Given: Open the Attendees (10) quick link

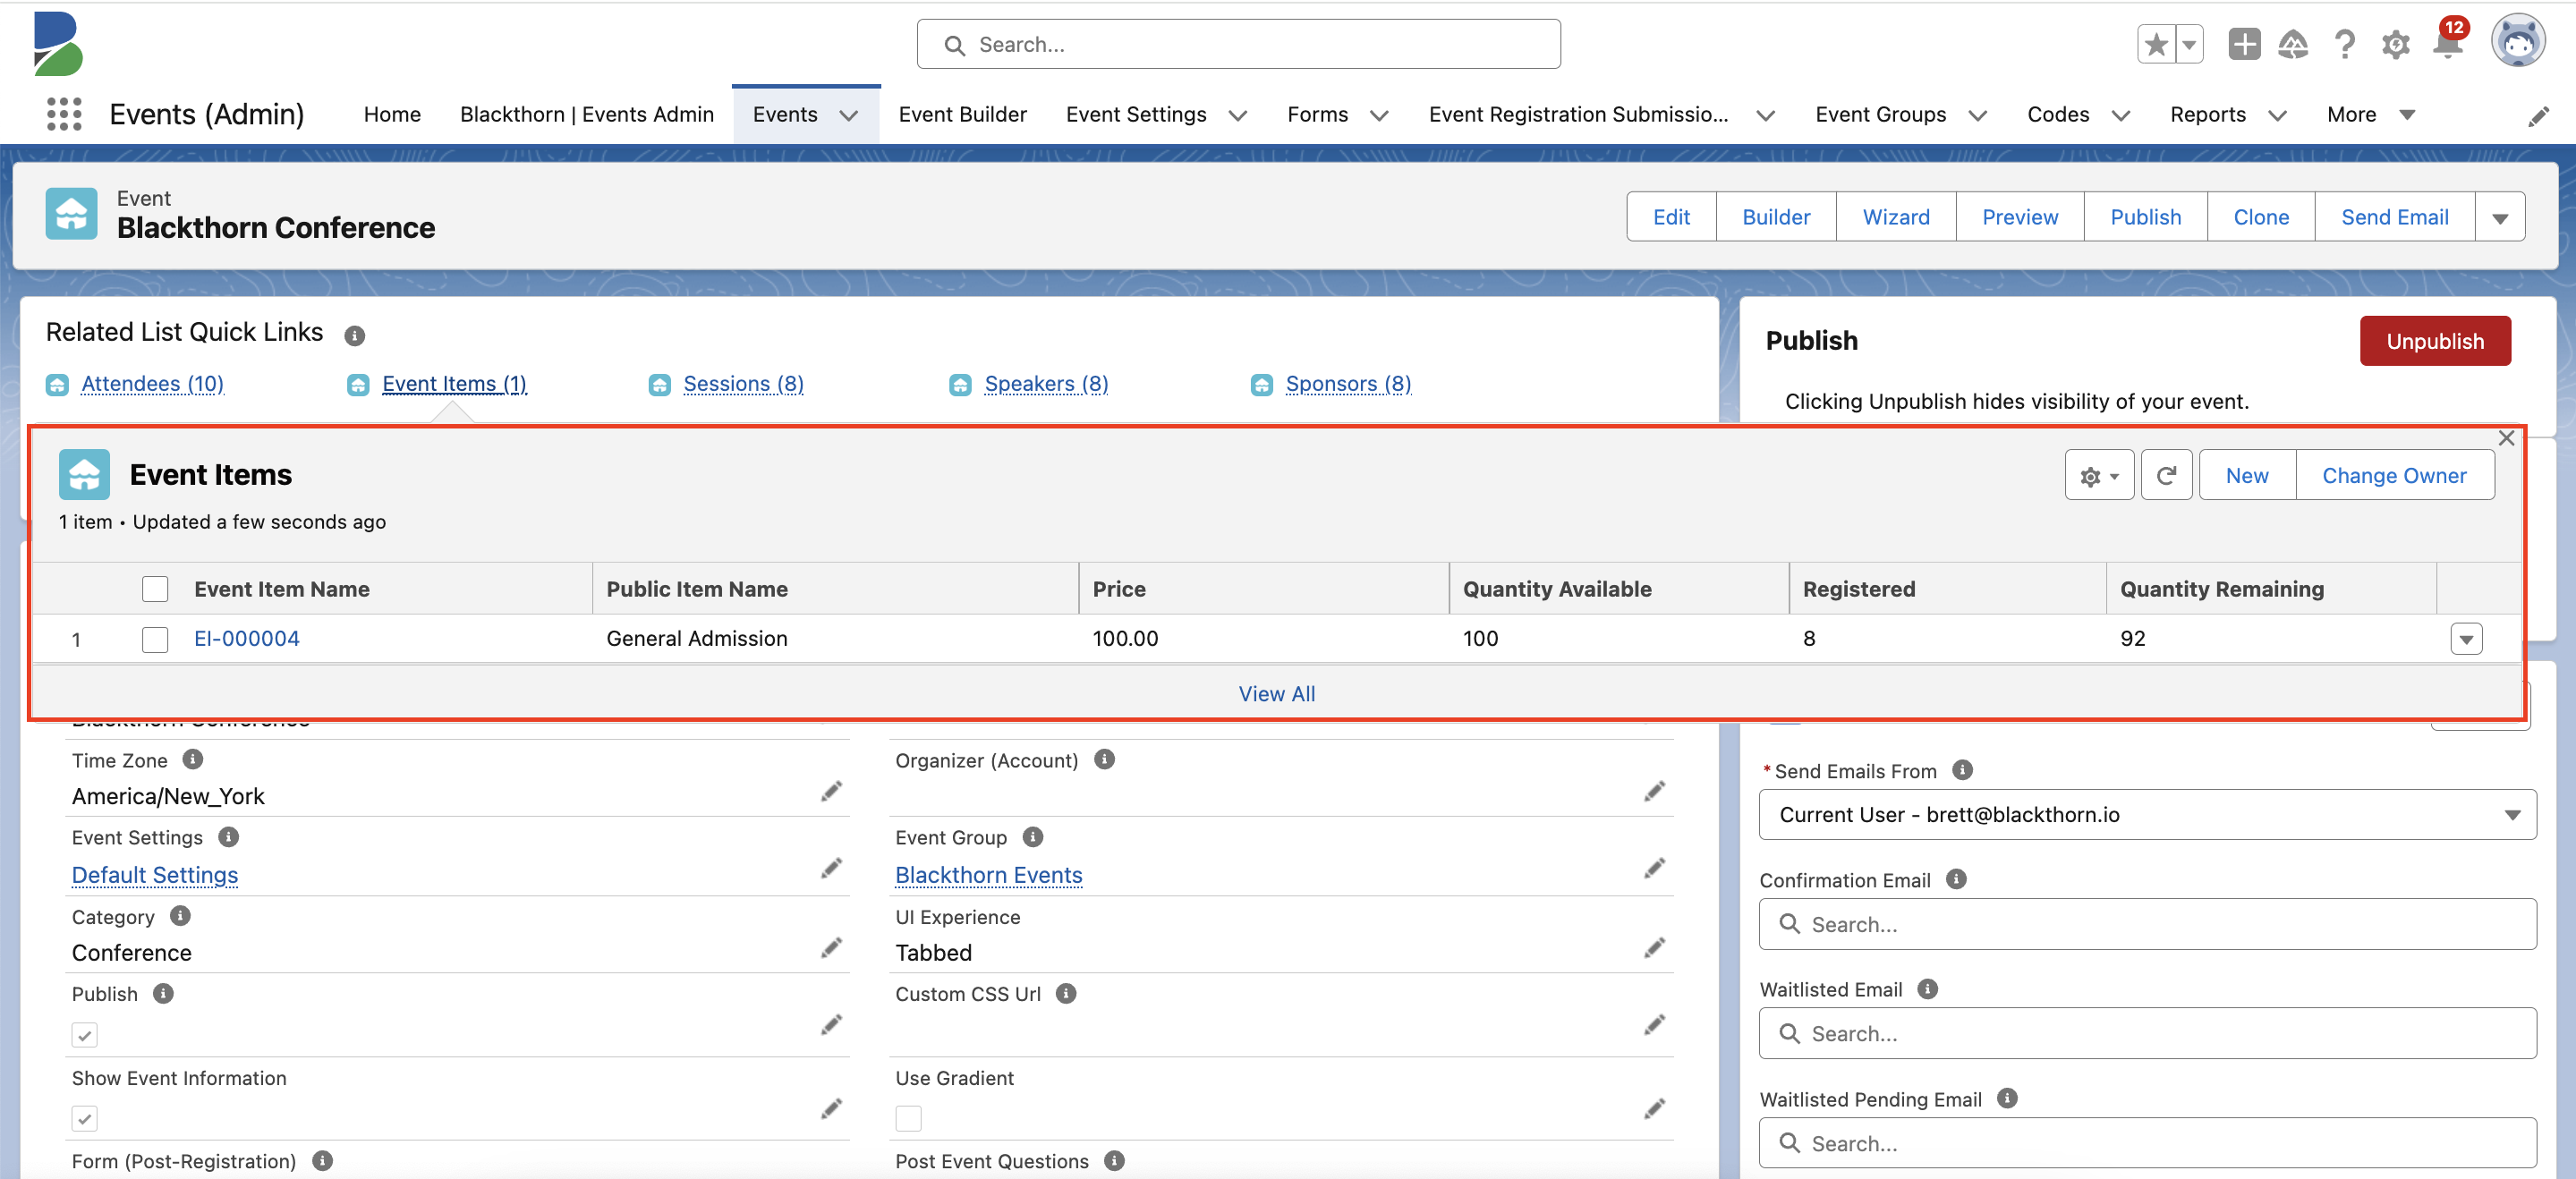Looking at the screenshot, I should click(x=152, y=384).
